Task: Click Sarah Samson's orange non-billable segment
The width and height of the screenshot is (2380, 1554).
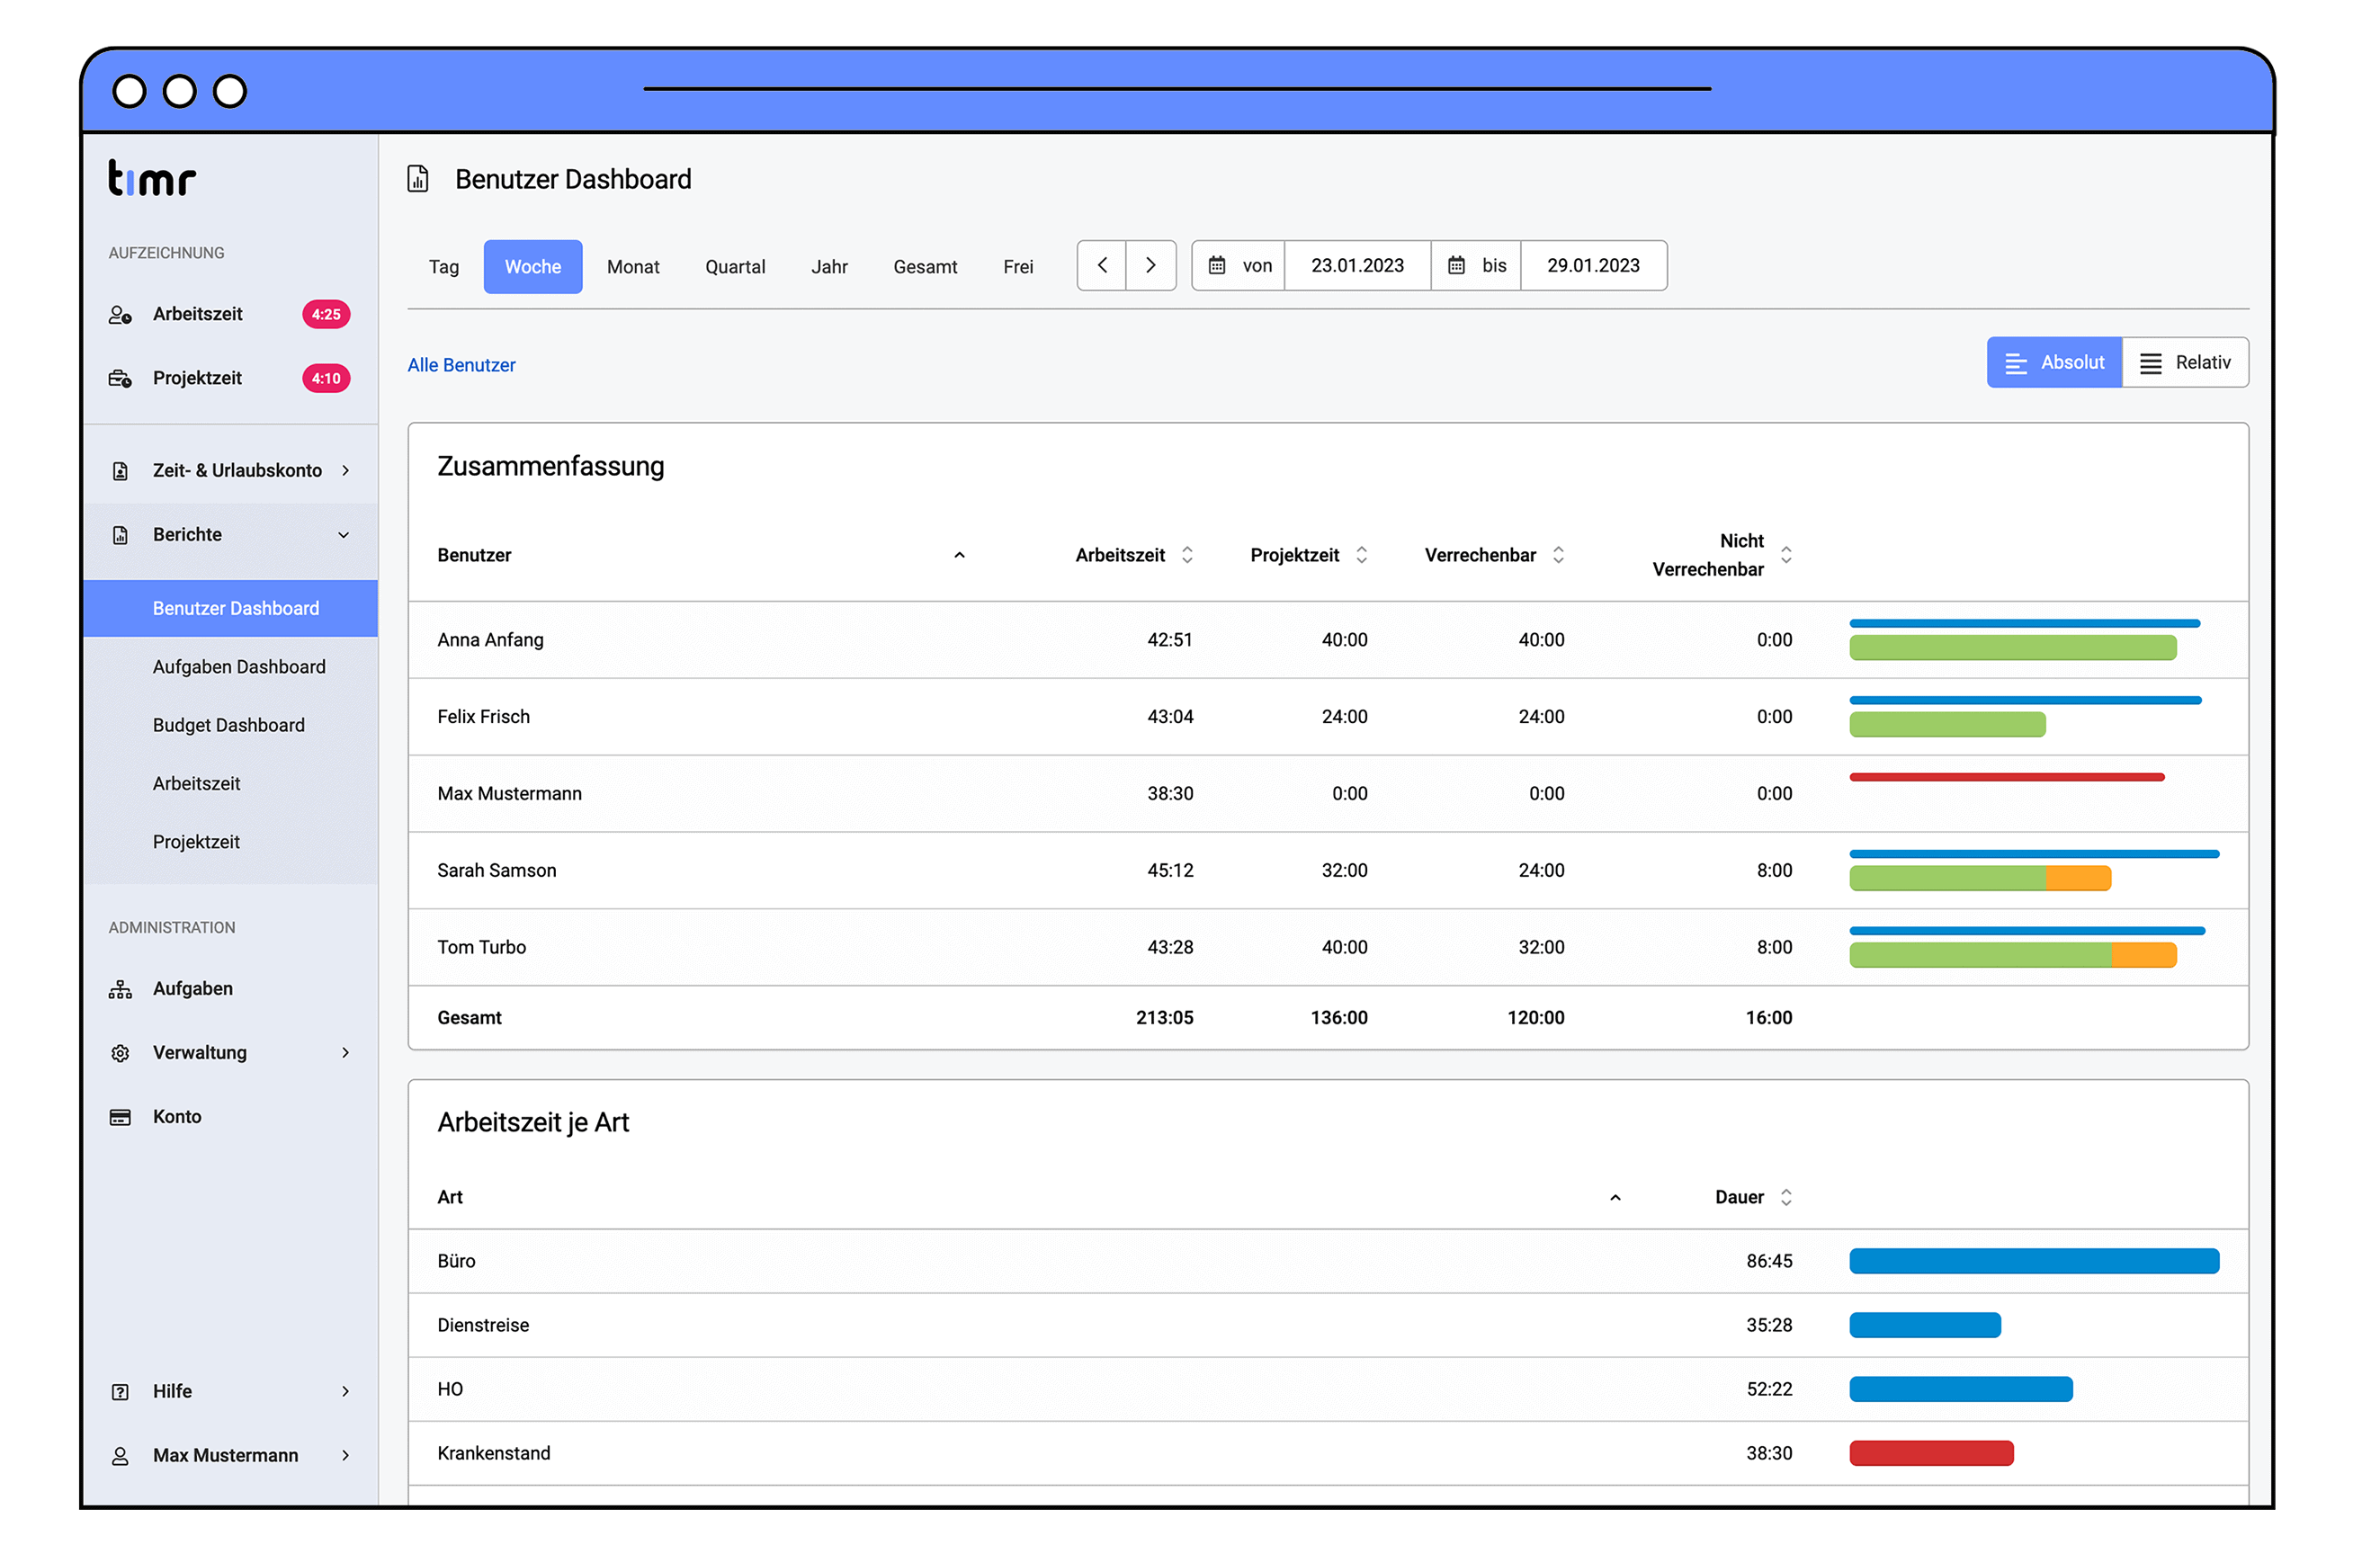Action: pos(2079,879)
